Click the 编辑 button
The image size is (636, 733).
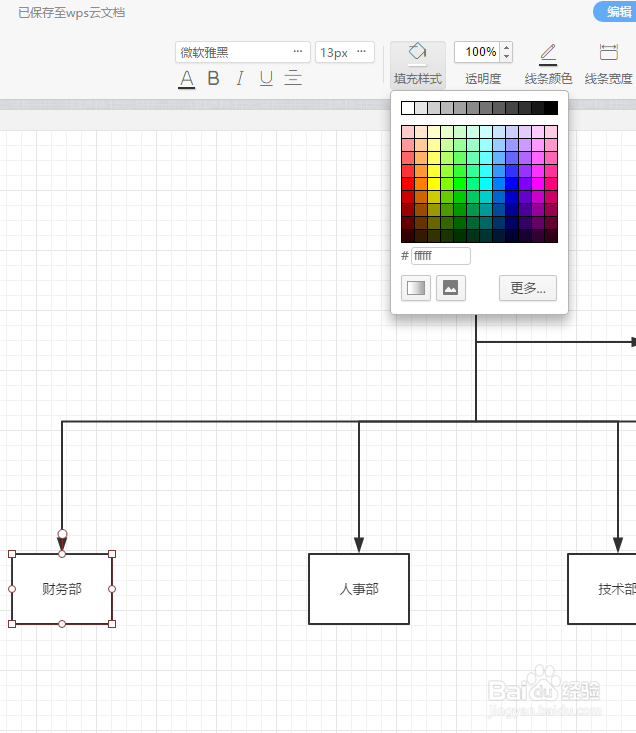[617, 12]
